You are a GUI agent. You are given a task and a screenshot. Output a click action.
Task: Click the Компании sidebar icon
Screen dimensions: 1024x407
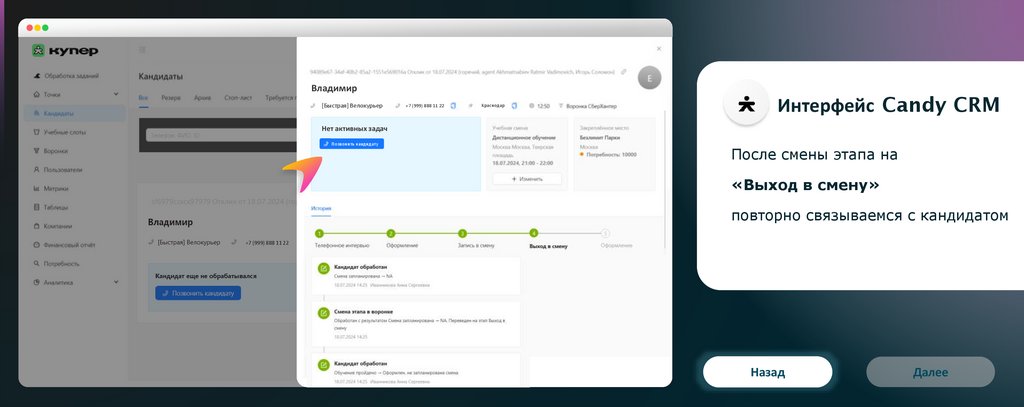pyautogui.click(x=37, y=226)
